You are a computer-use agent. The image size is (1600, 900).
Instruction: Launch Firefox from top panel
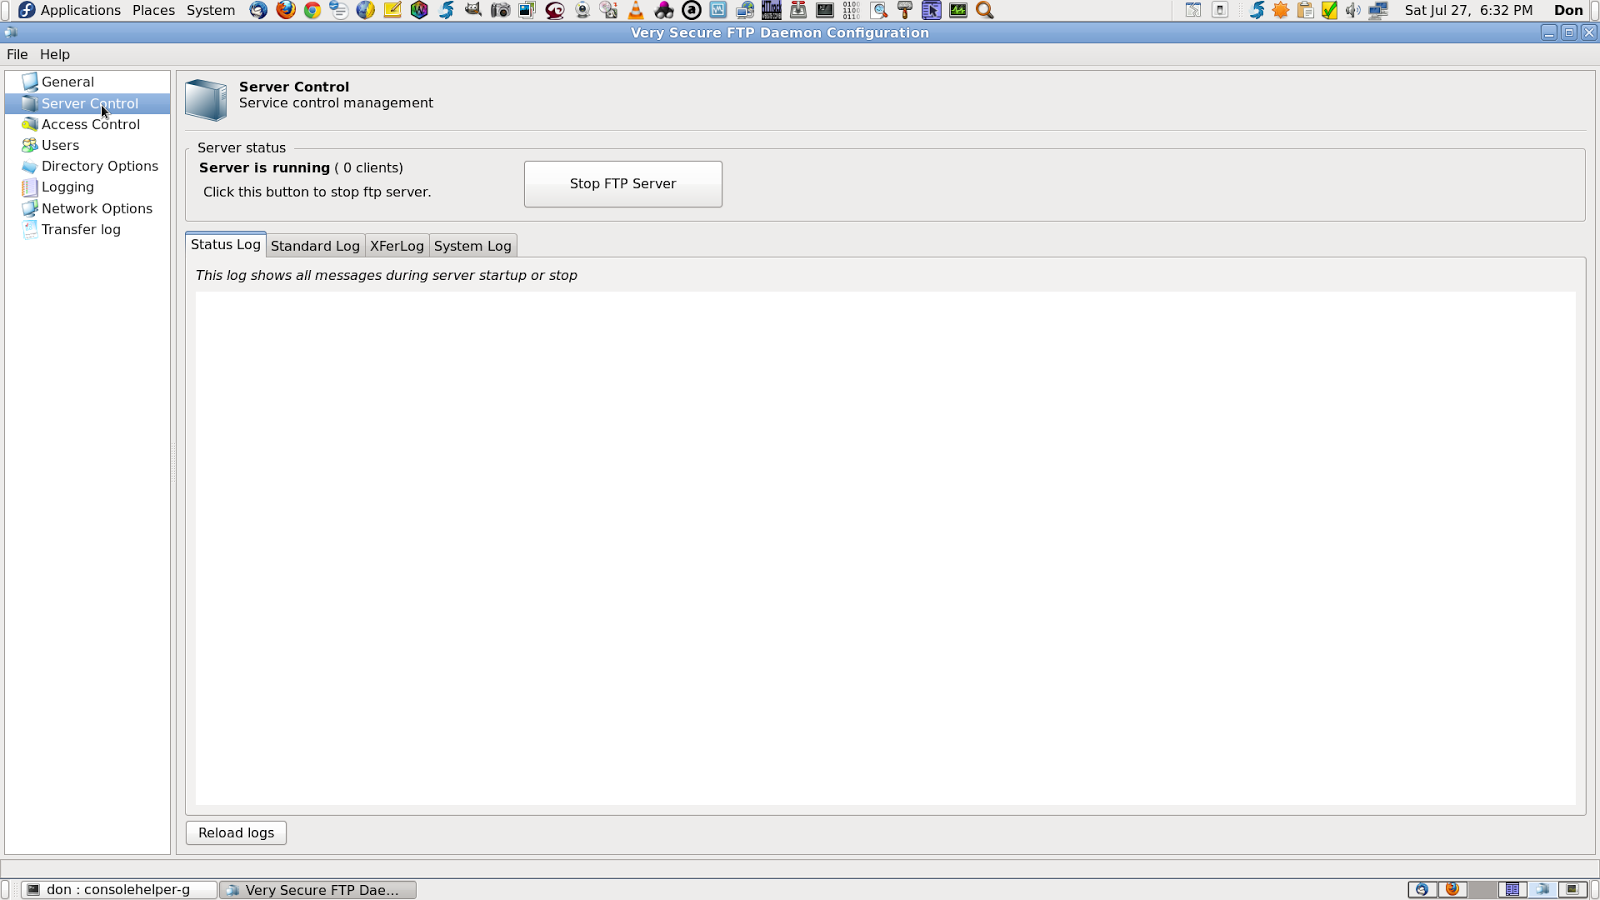[286, 10]
